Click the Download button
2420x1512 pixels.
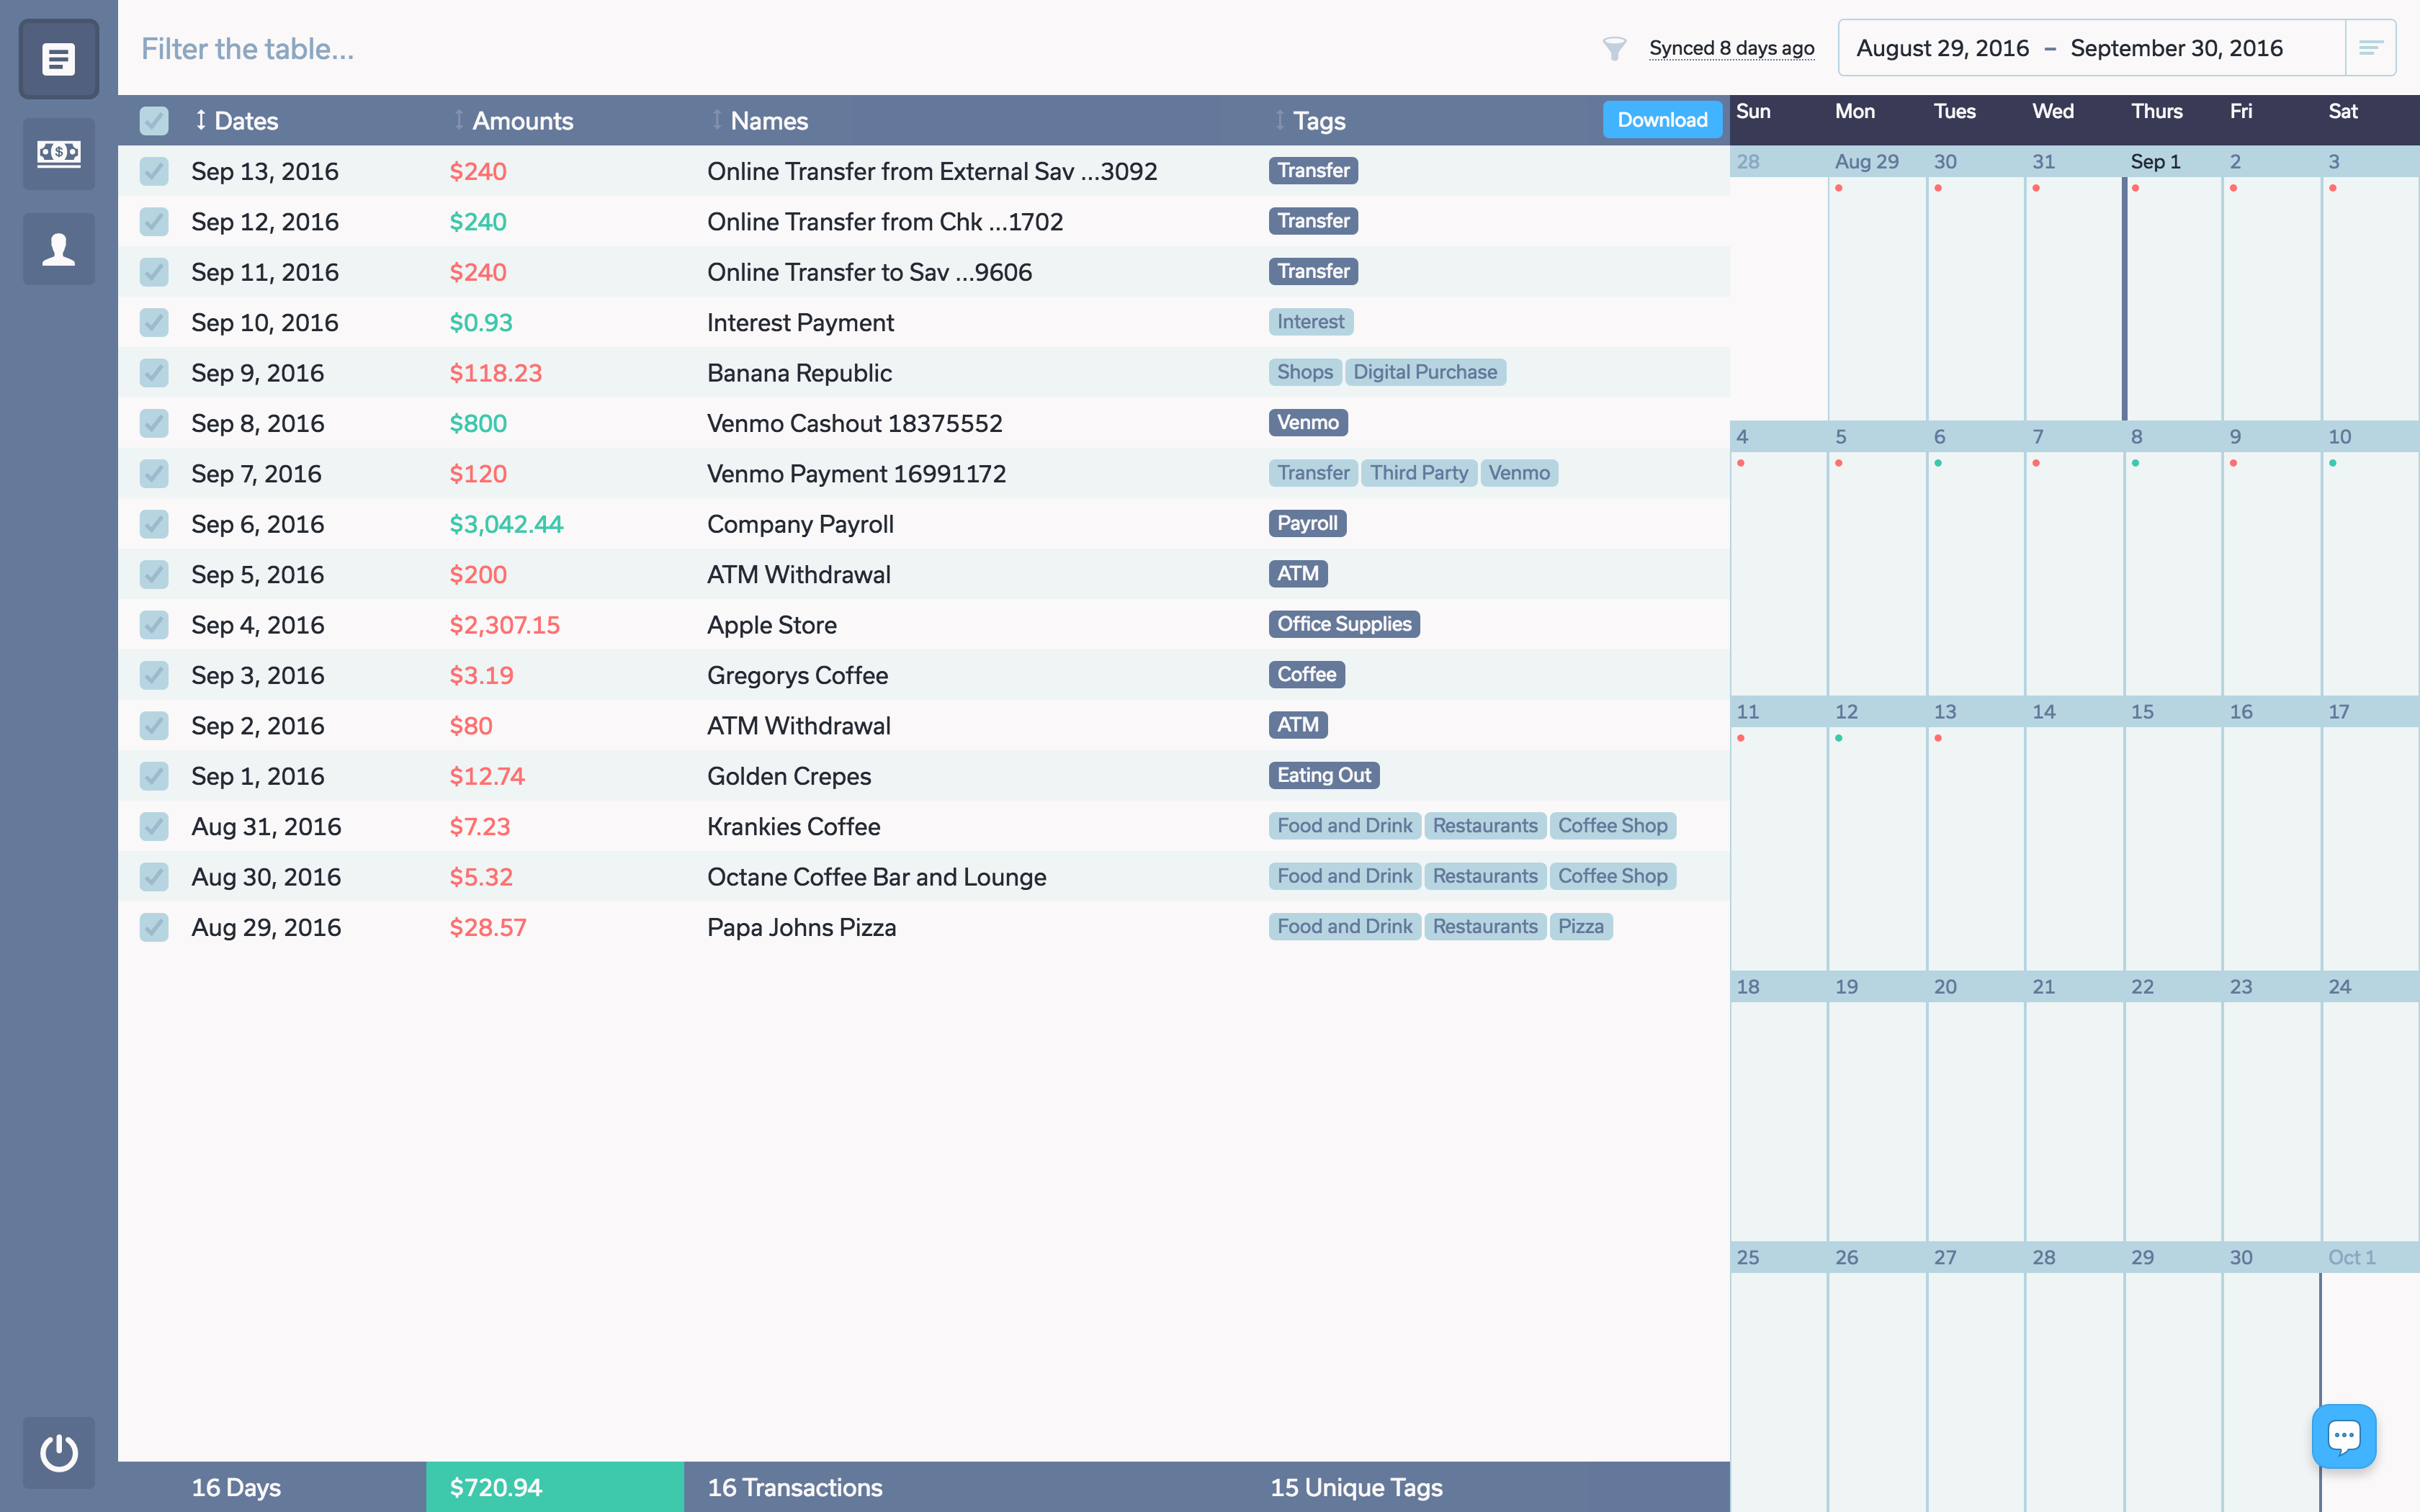1661,120
